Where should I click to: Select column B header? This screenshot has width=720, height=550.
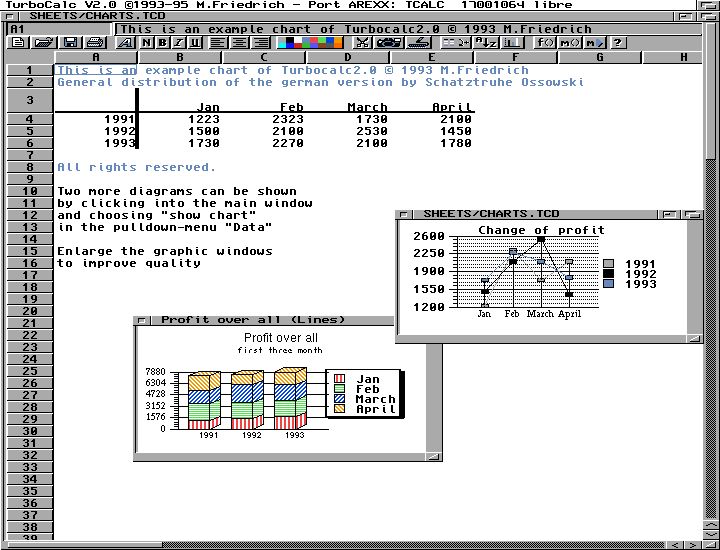pos(180,57)
